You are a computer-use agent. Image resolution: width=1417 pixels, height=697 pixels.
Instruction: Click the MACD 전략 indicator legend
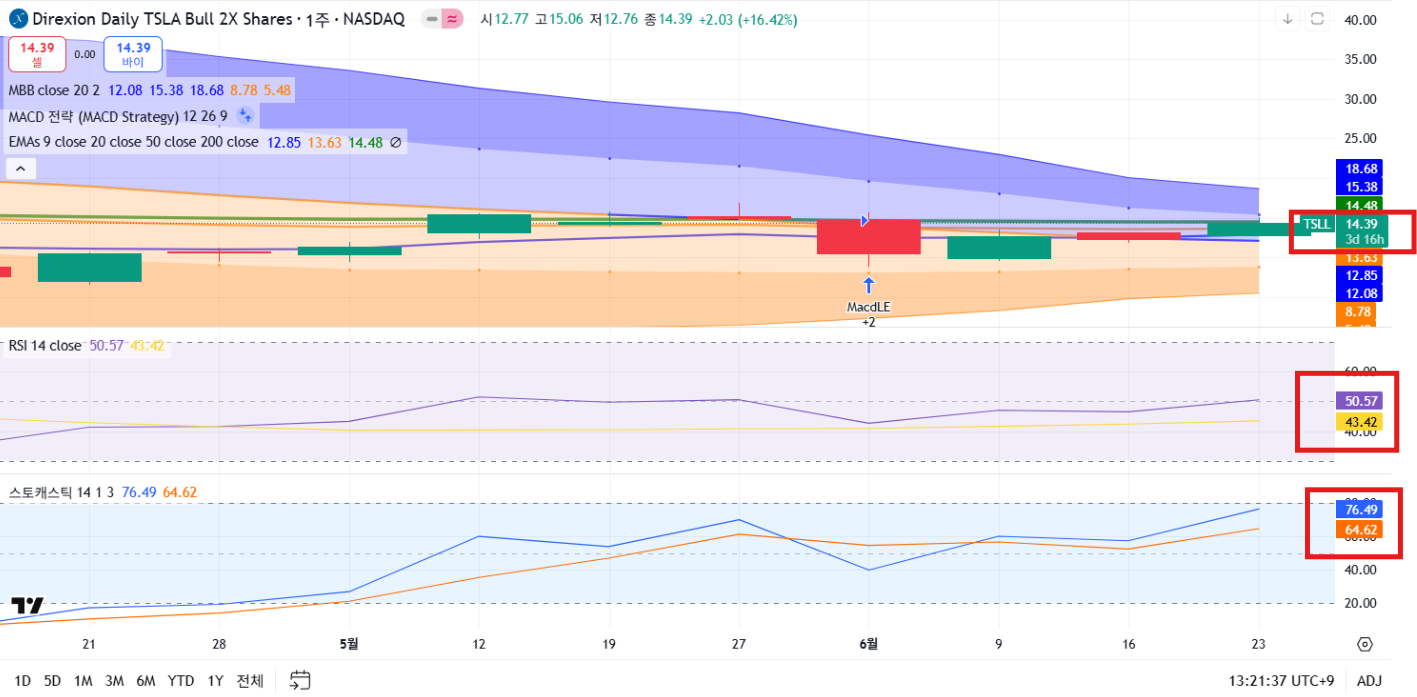(117, 116)
